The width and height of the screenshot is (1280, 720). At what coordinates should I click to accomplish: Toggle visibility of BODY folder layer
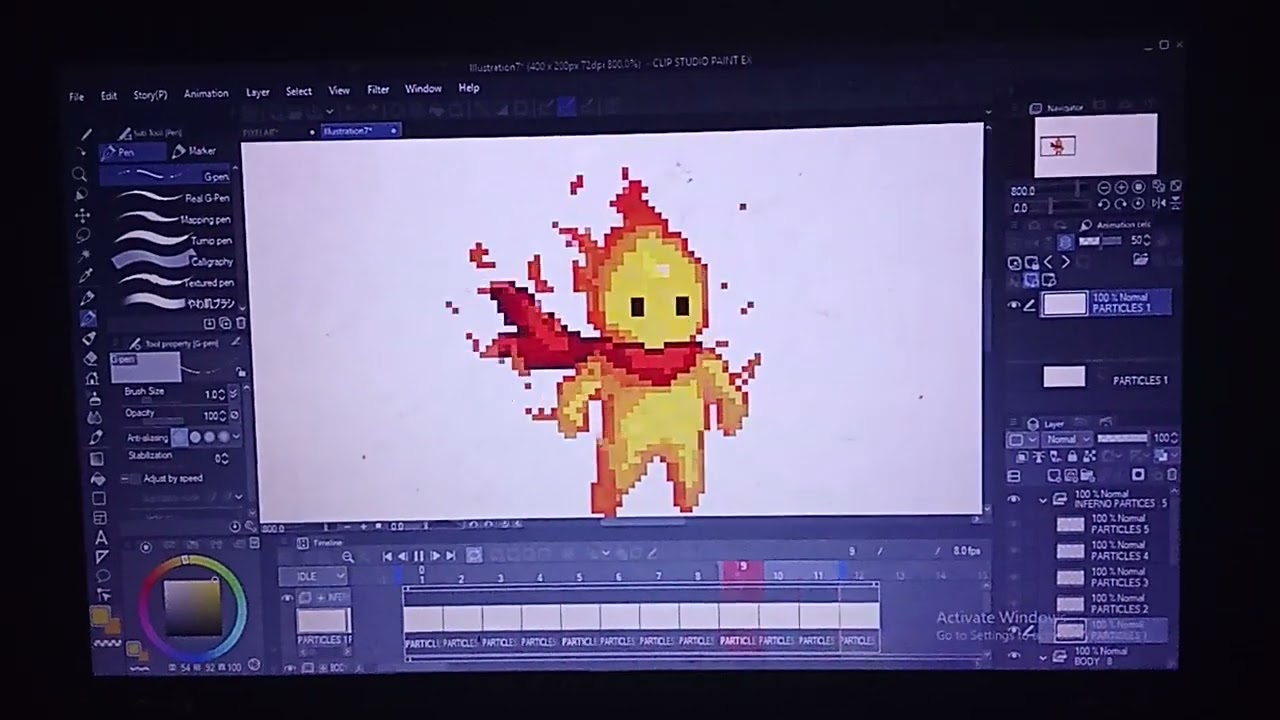click(x=1014, y=655)
